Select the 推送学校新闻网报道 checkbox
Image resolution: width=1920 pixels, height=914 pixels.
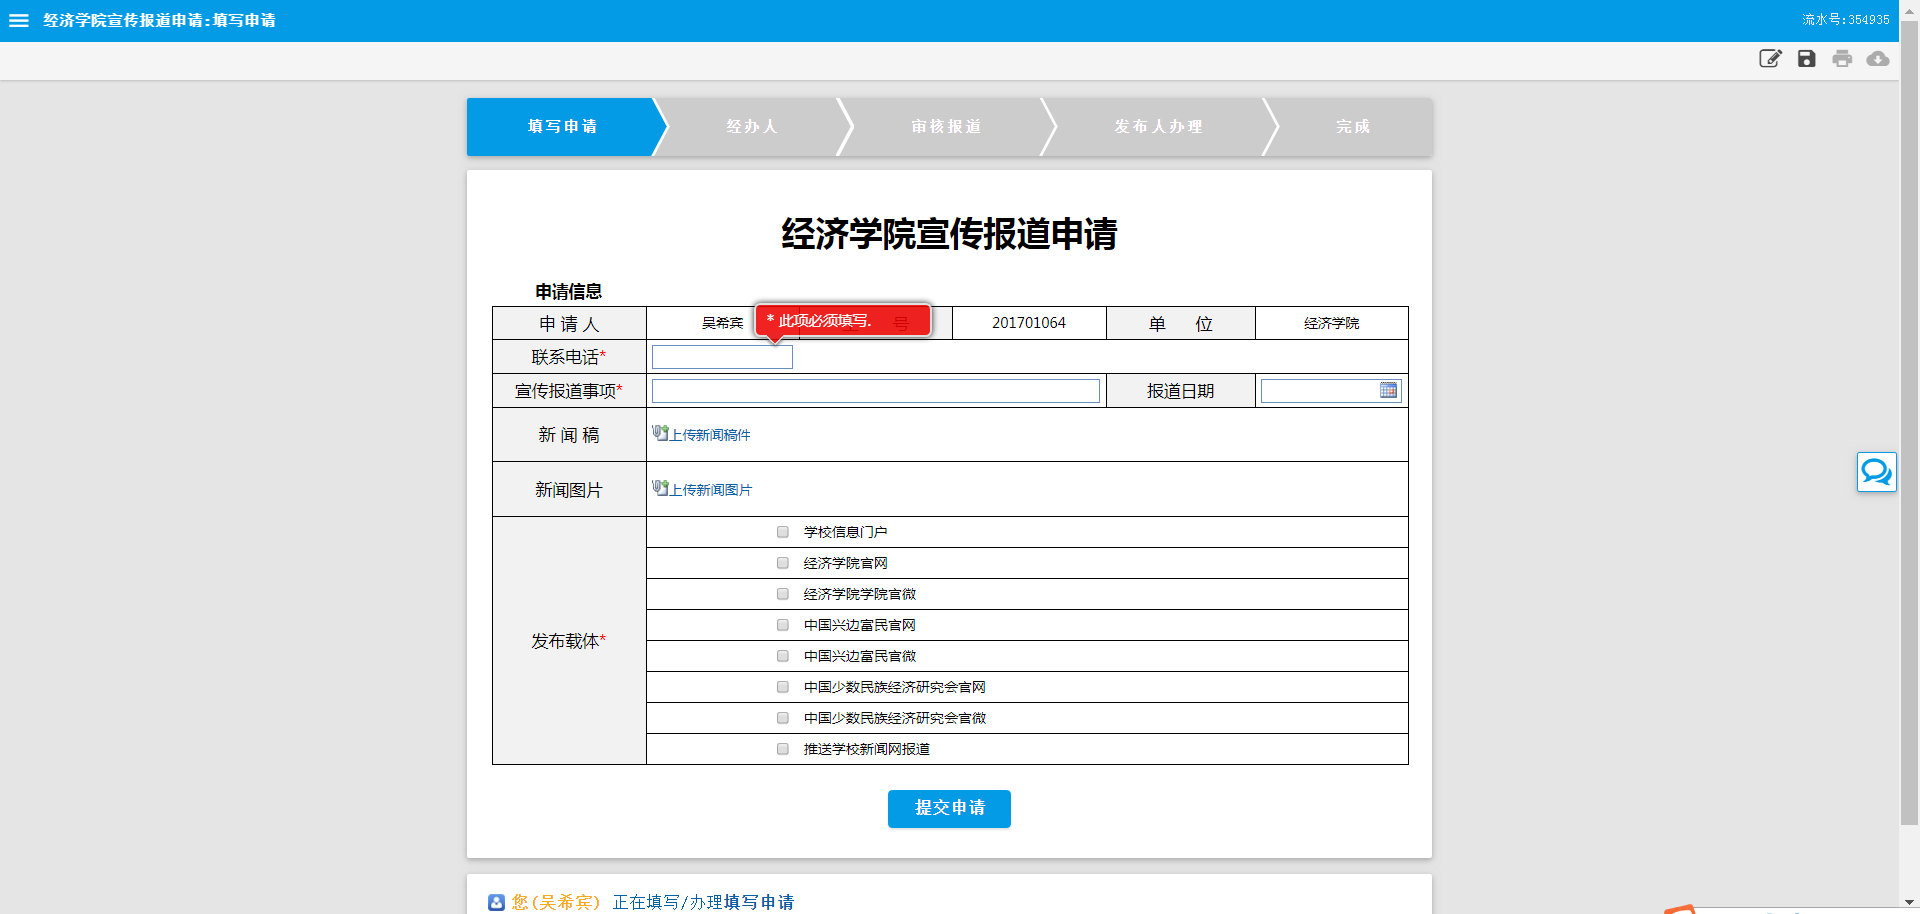point(783,749)
